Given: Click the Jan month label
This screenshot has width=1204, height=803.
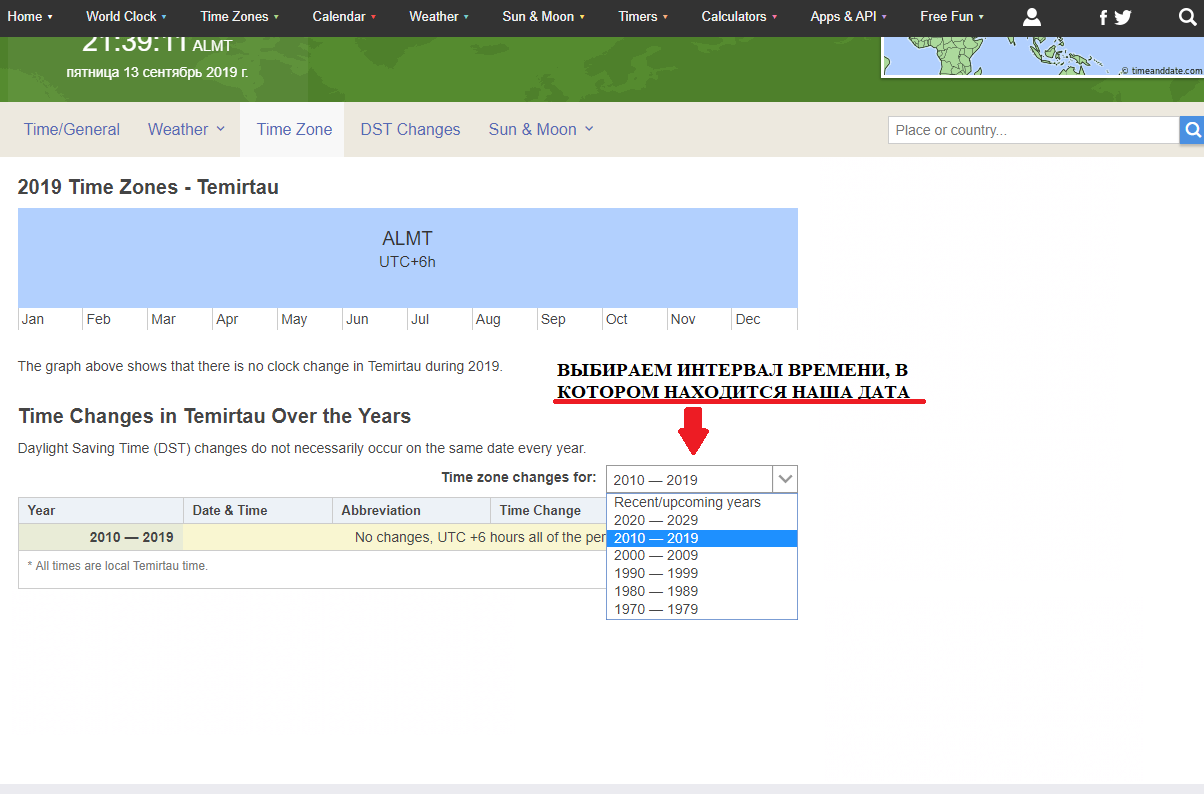Looking at the screenshot, I should [33, 319].
